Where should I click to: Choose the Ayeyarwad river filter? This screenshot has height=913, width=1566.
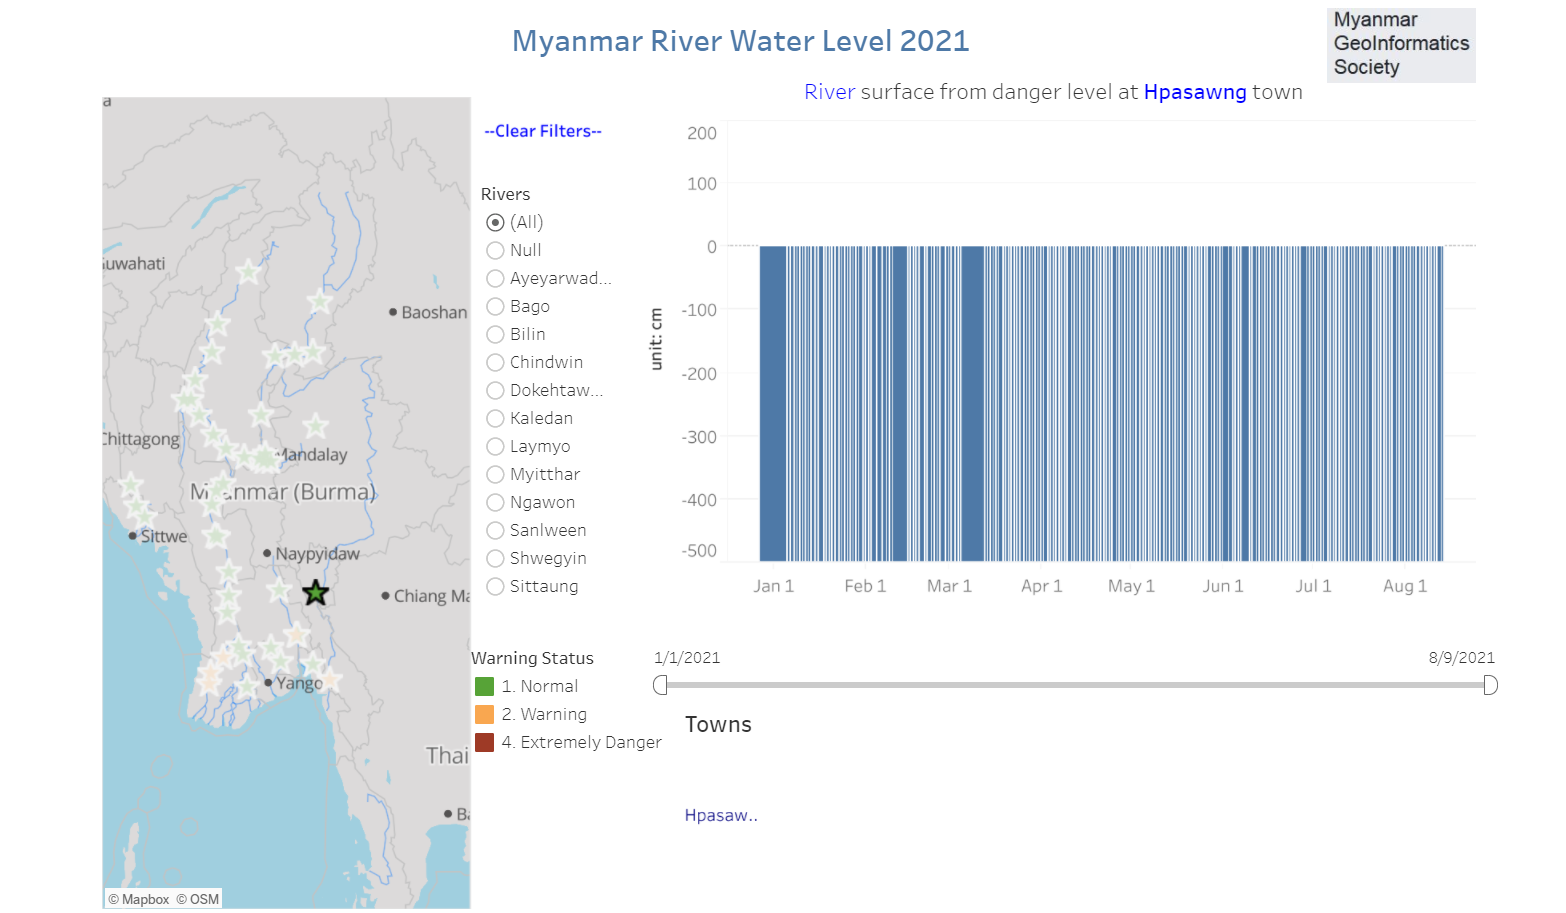[495, 278]
